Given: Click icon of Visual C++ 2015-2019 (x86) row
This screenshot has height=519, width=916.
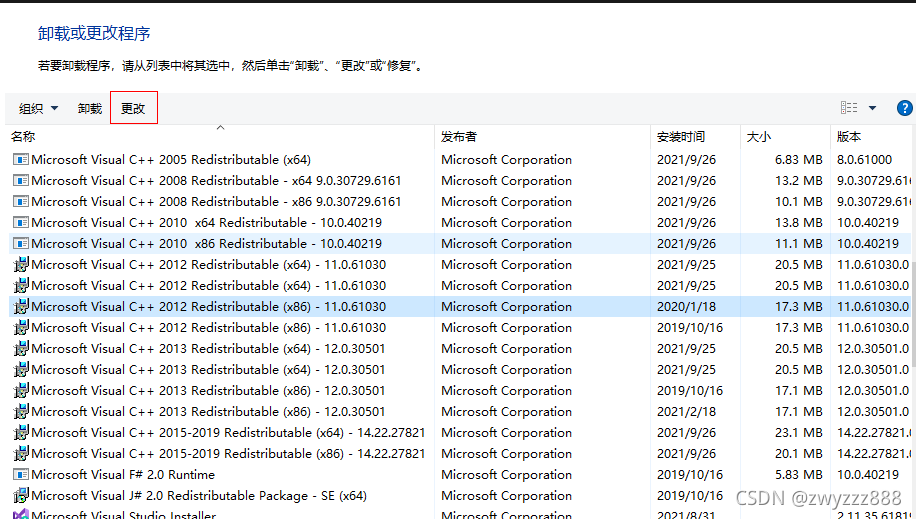Looking at the screenshot, I should (21, 454).
